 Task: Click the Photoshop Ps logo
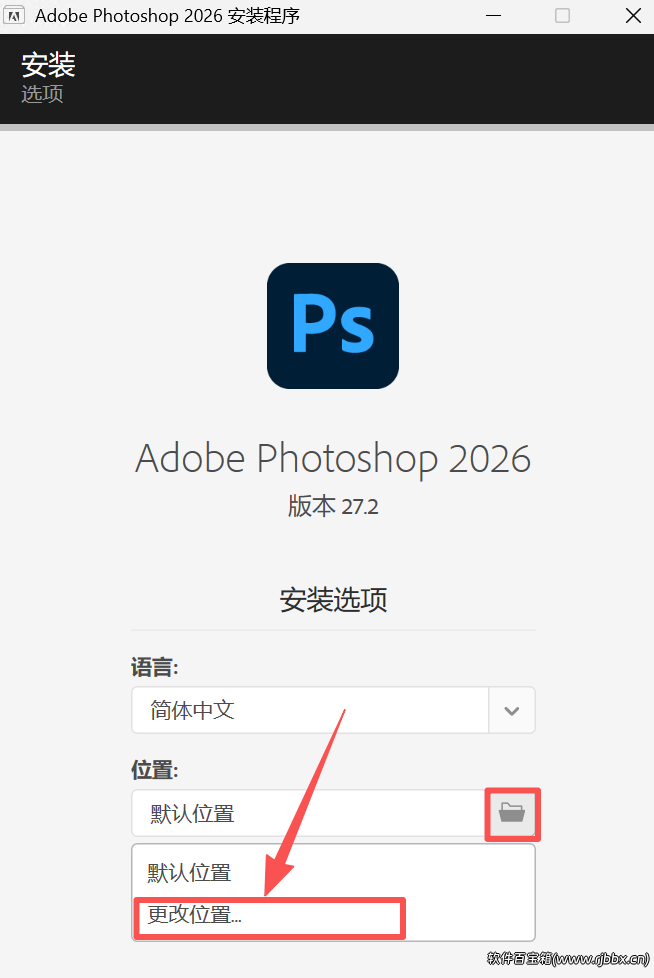tap(333, 326)
